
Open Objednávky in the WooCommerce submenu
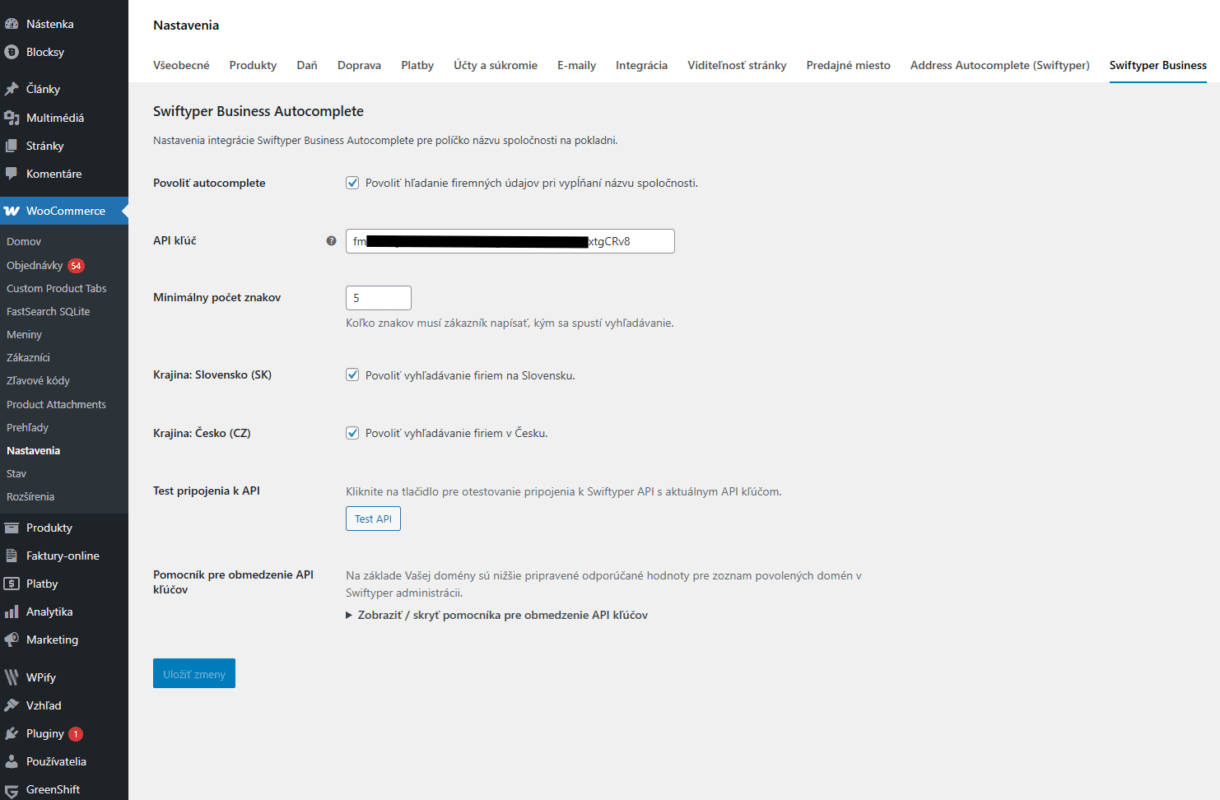tap(34, 266)
